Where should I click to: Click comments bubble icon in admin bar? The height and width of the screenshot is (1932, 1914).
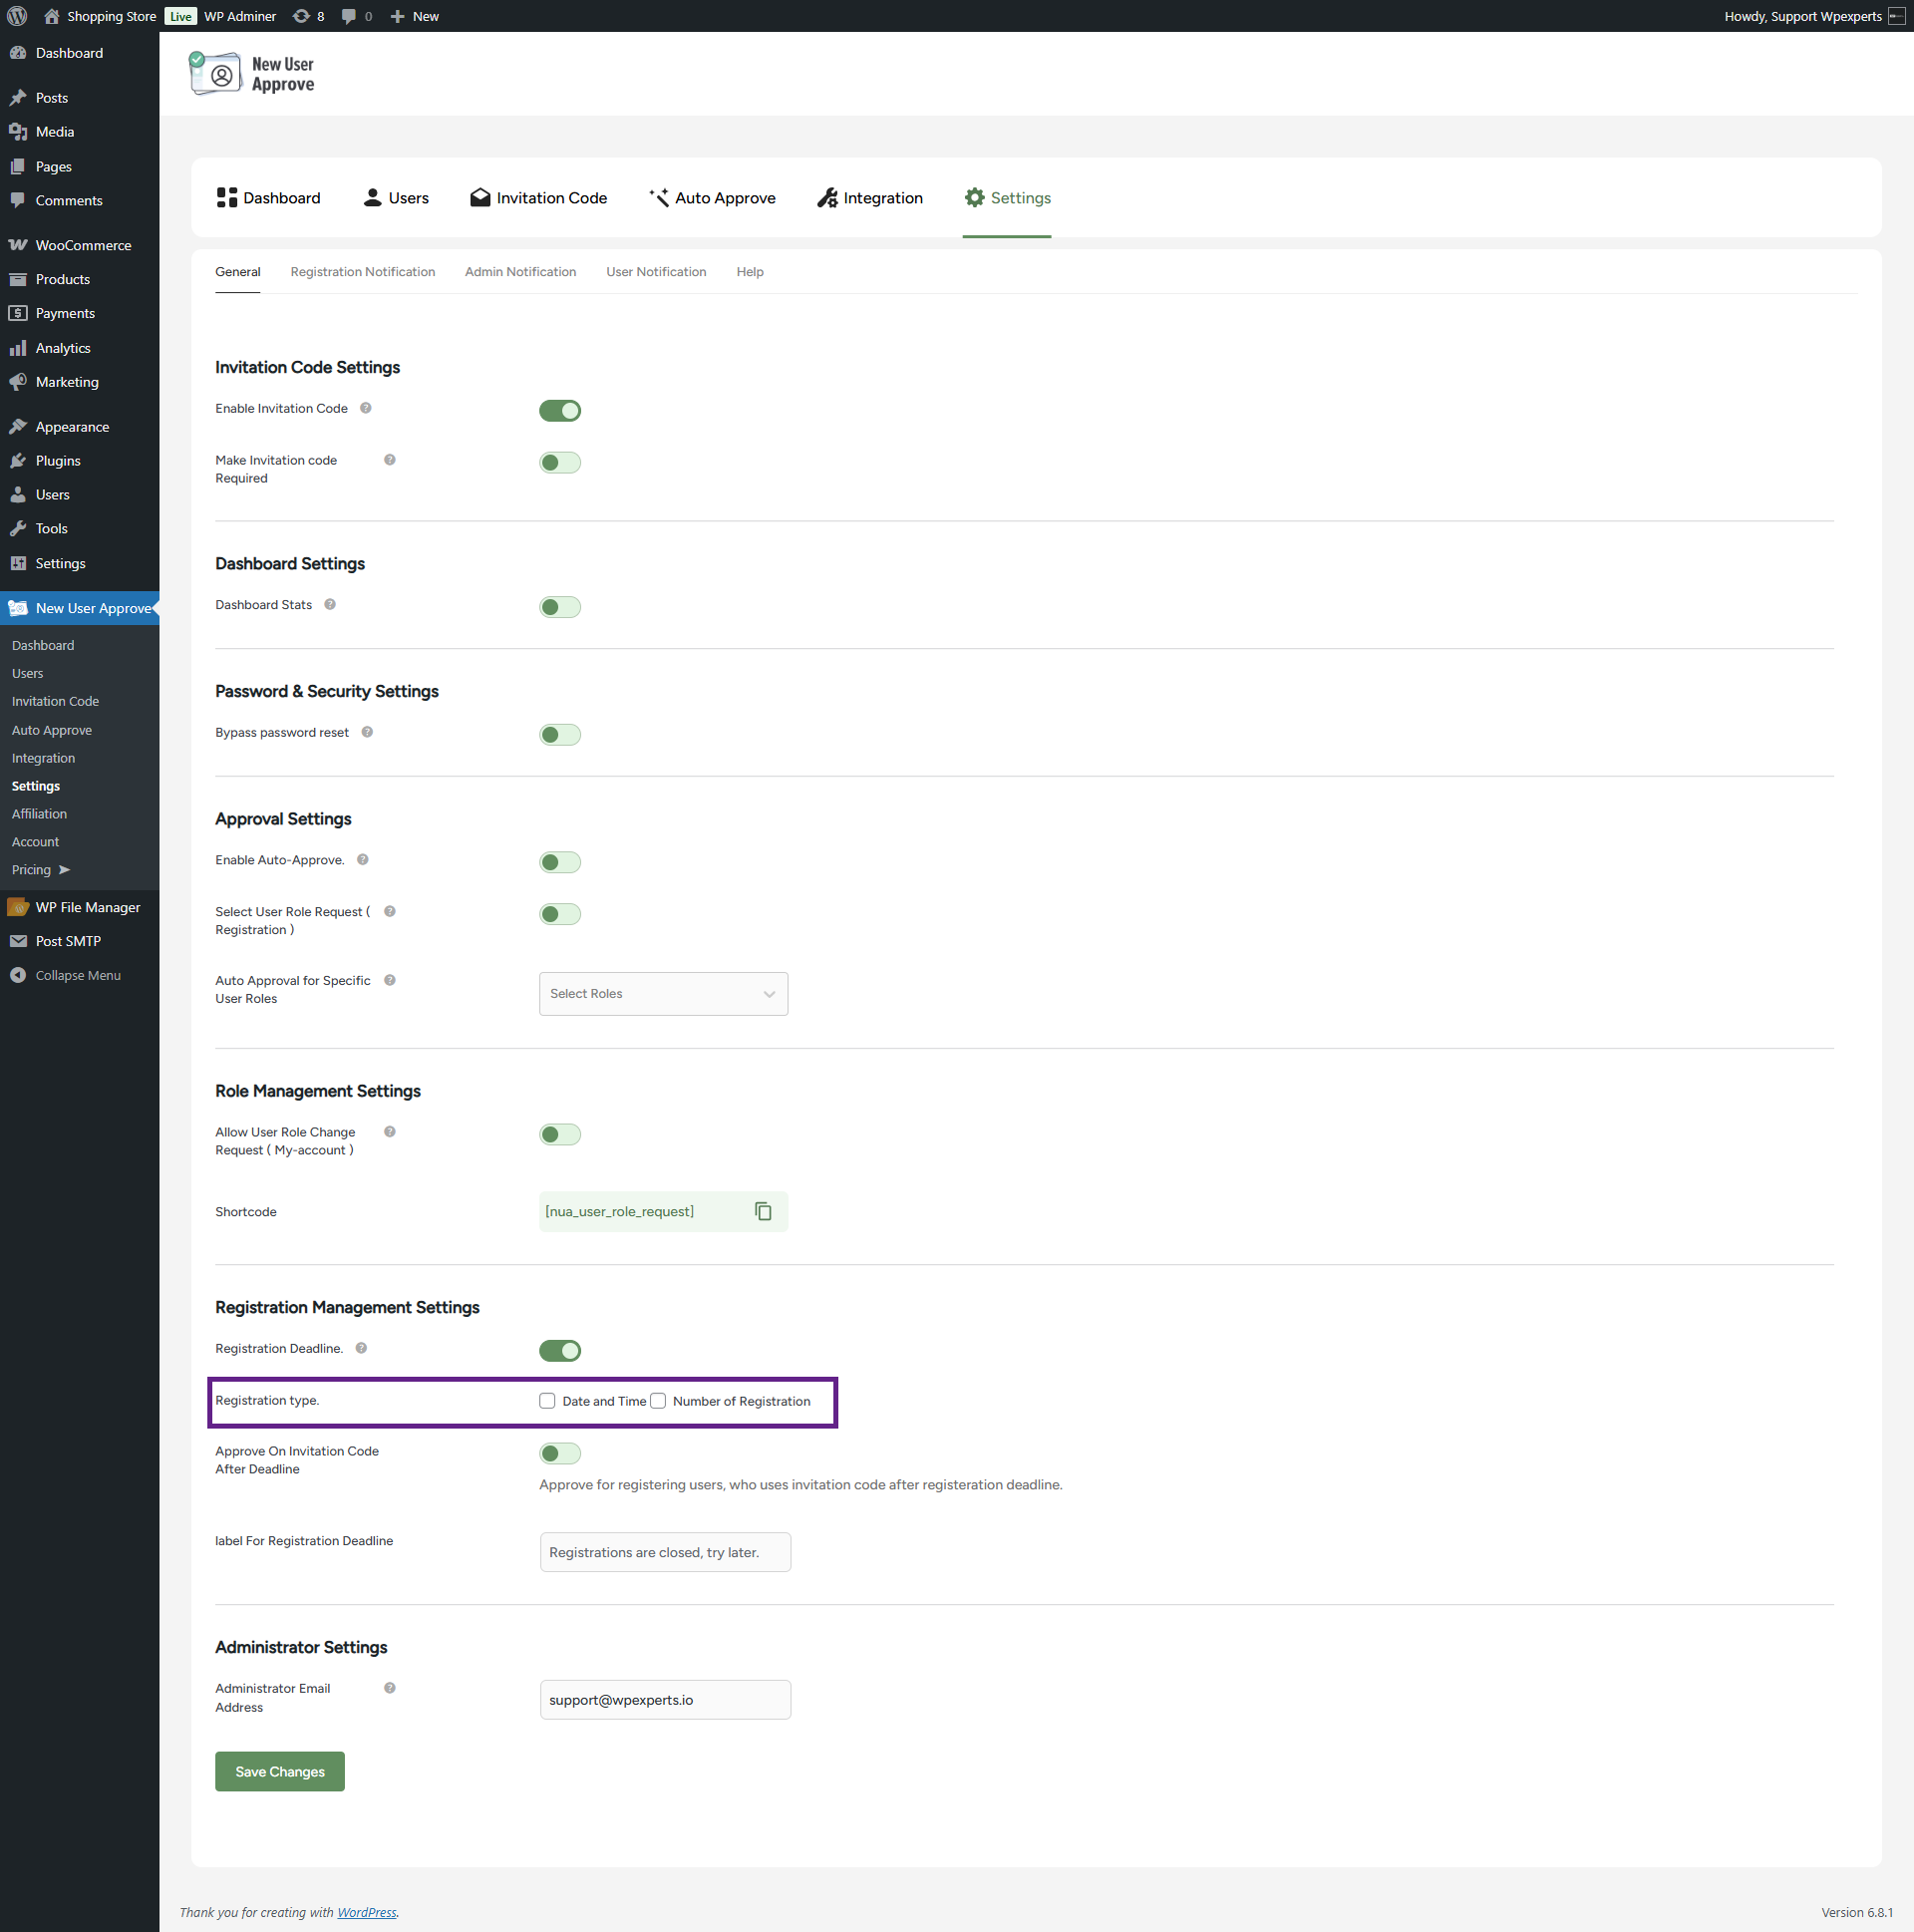349,16
